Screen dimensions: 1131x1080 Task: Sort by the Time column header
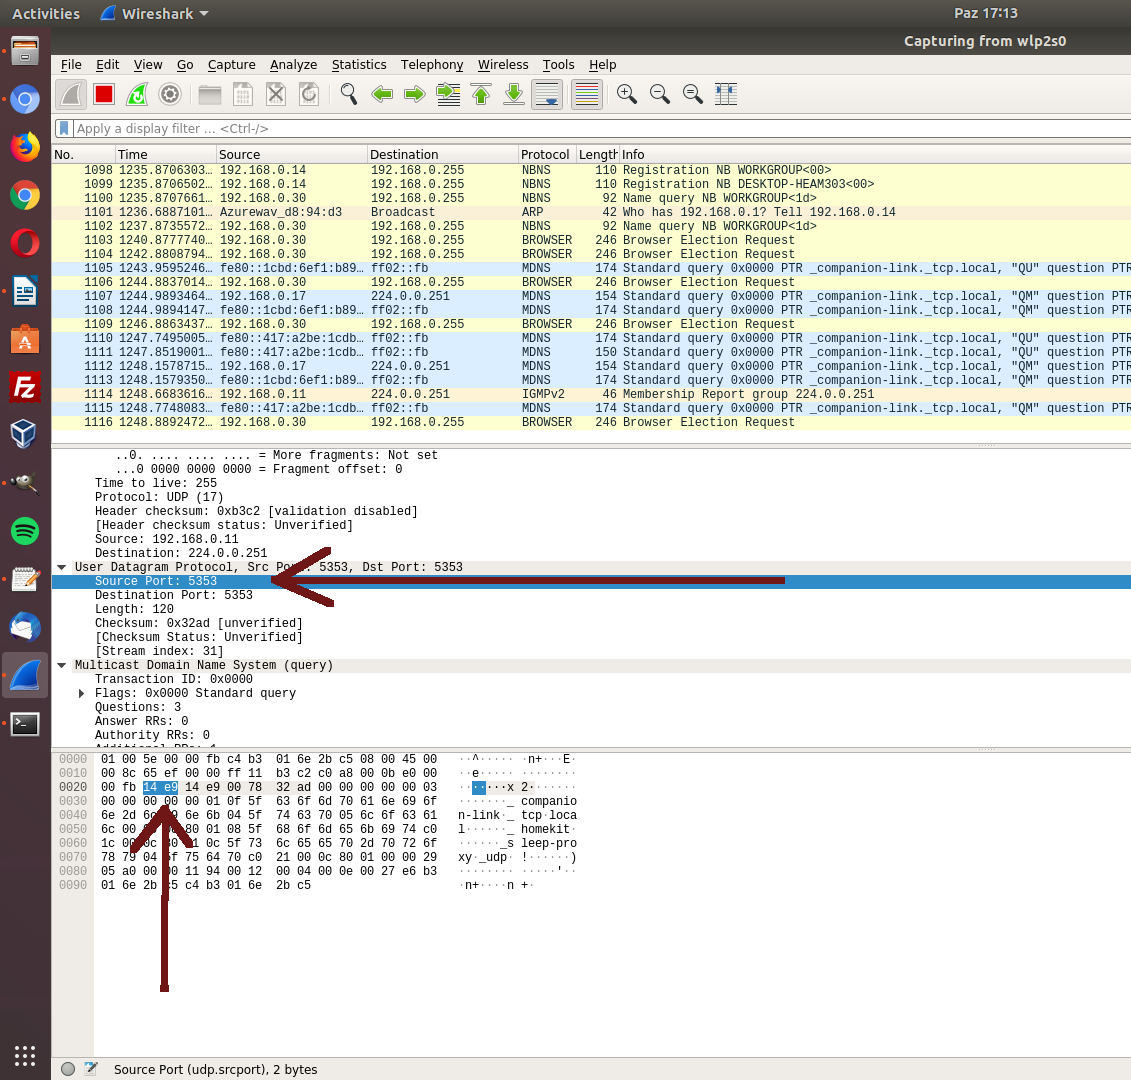(x=166, y=154)
